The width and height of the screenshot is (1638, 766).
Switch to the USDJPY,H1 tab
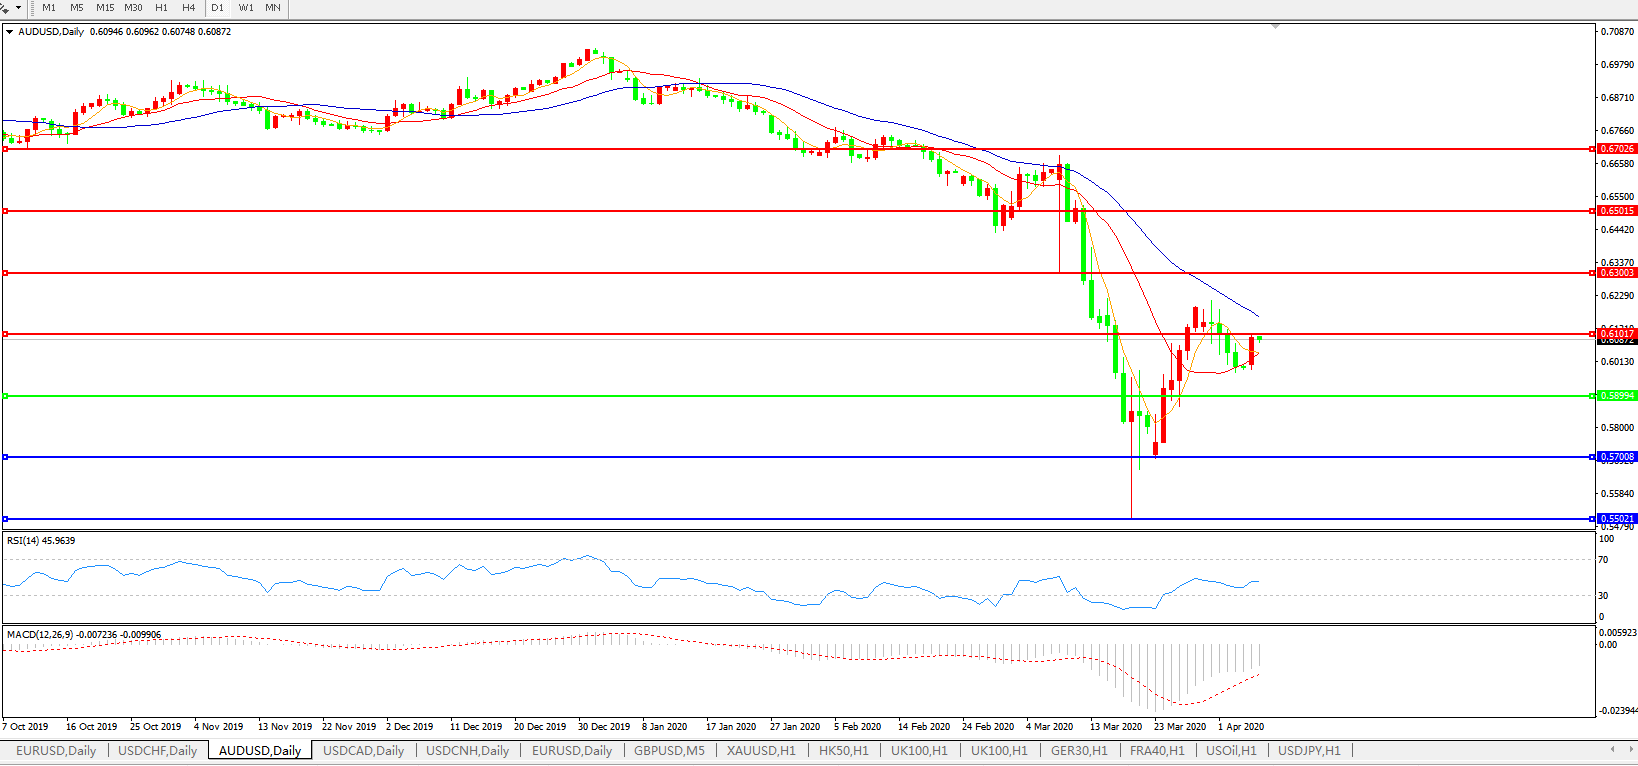click(1308, 750)
